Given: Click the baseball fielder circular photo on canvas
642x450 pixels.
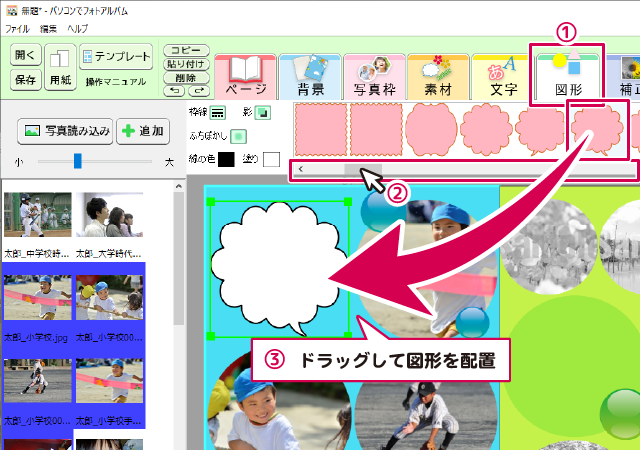Looking at the screenshot, I should click(x=426, y=416).
